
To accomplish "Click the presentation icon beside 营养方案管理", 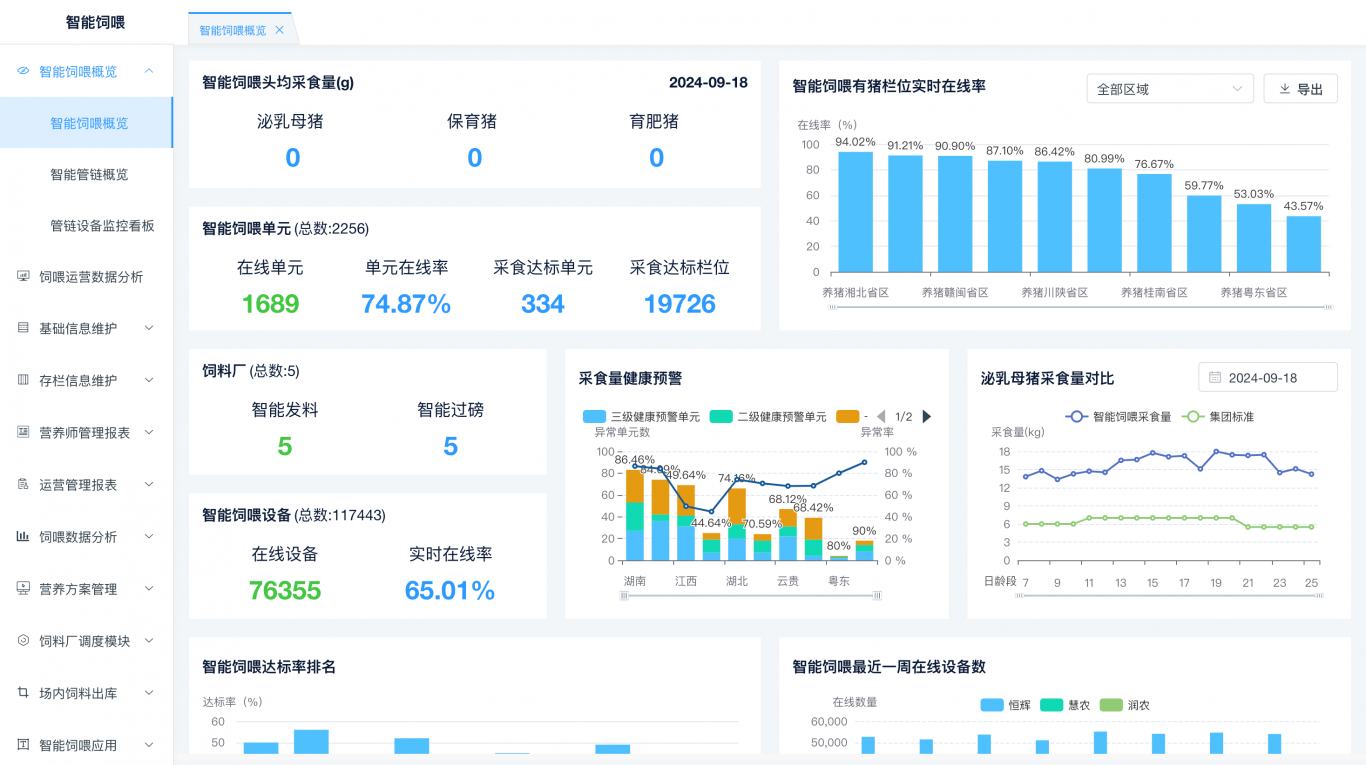I will [x=23, y=588].
